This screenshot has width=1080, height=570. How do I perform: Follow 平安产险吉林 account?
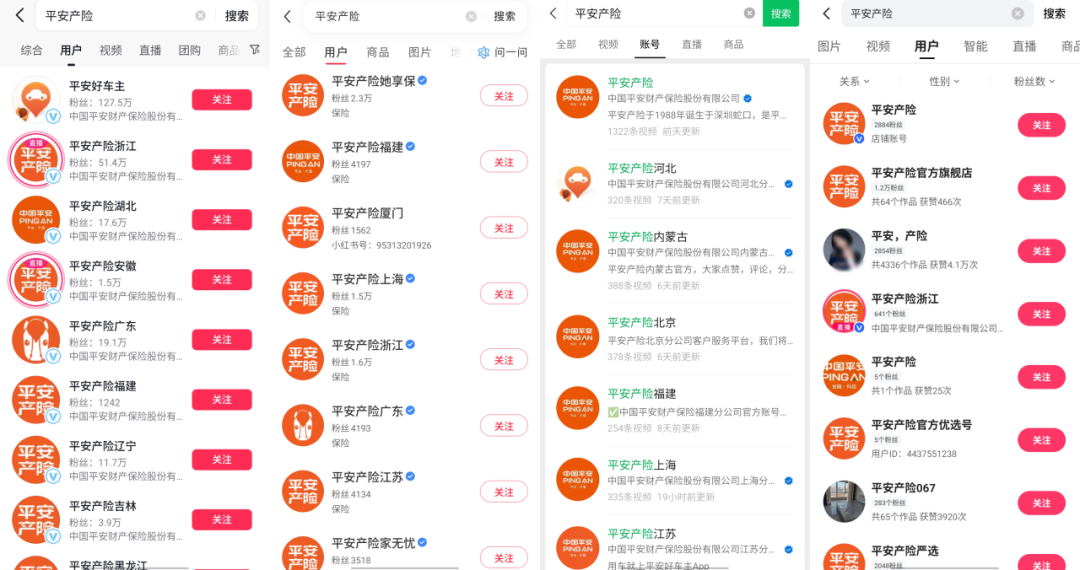222,520
